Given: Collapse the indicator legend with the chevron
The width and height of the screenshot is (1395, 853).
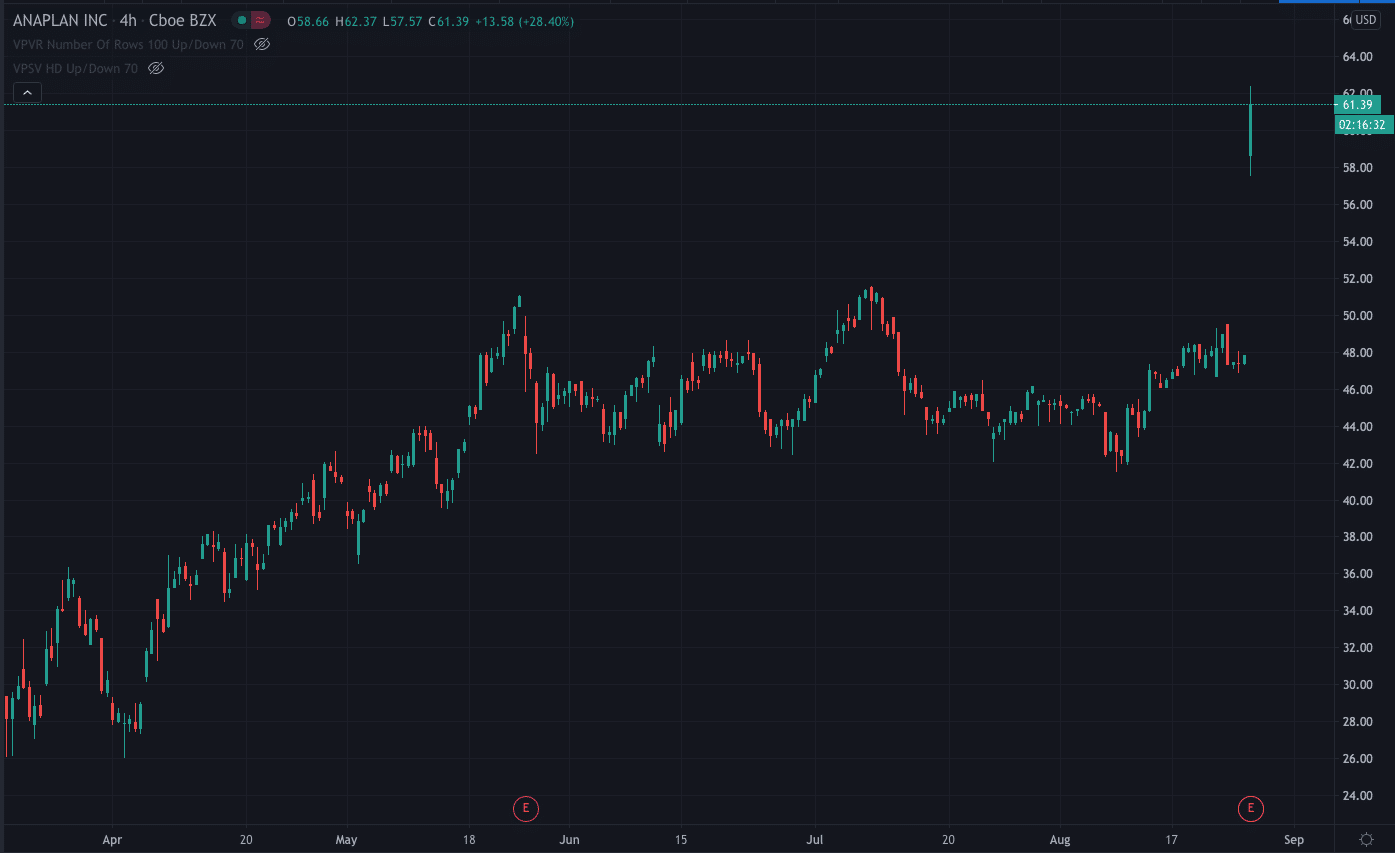Looking at the screenshot, I should coord(27,93).
